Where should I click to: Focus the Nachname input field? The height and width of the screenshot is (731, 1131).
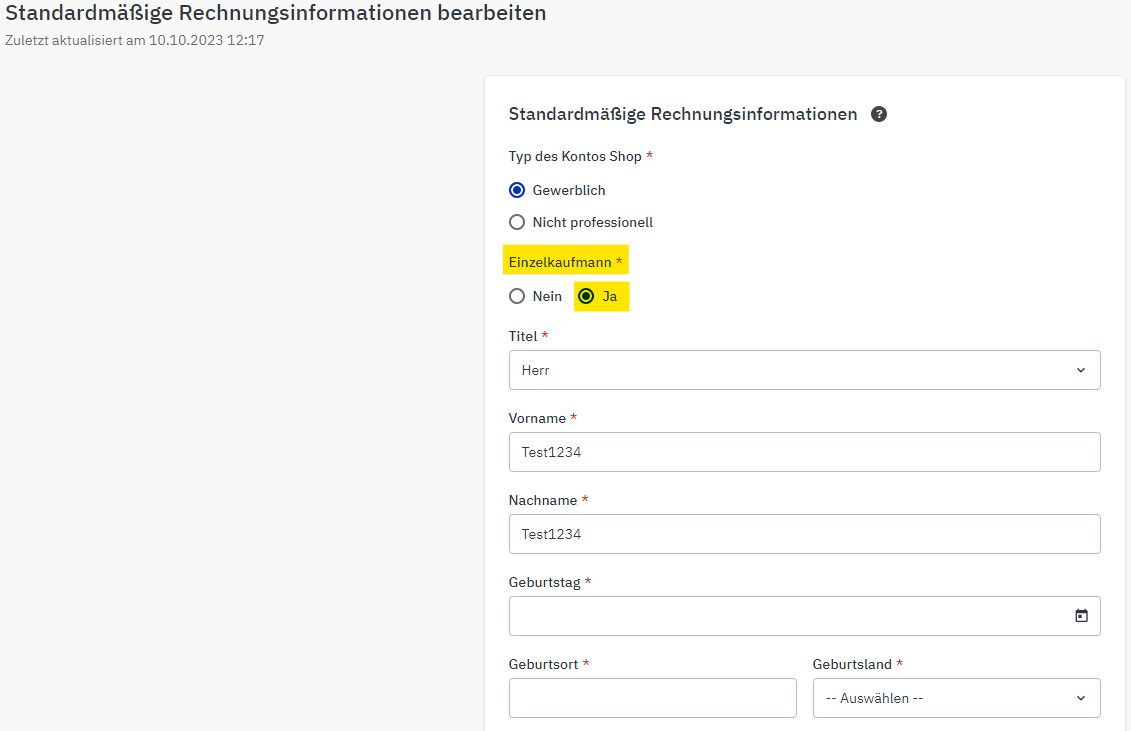click(x=804, y=534)
